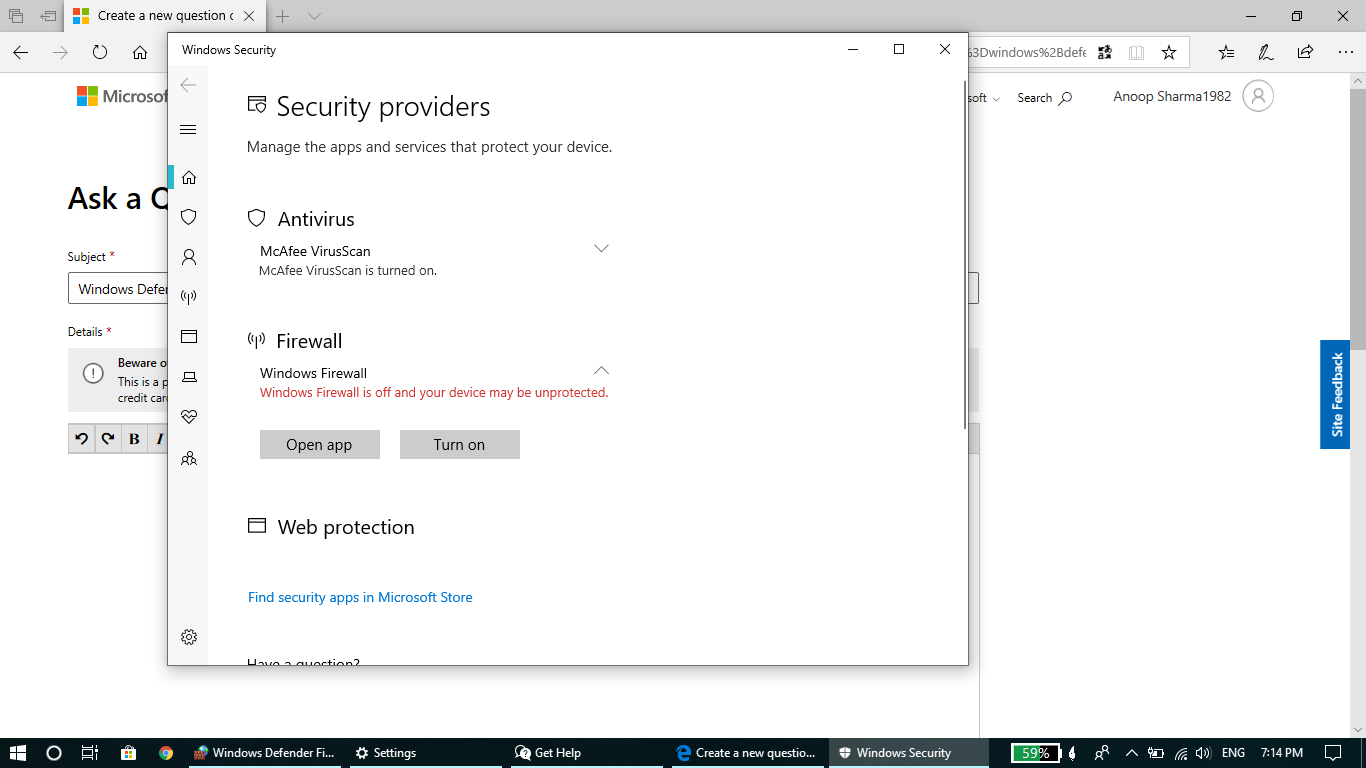This screenshot has width=1366, height=768.
Task: Open Family options icon in sidebar
Action: 188,458
